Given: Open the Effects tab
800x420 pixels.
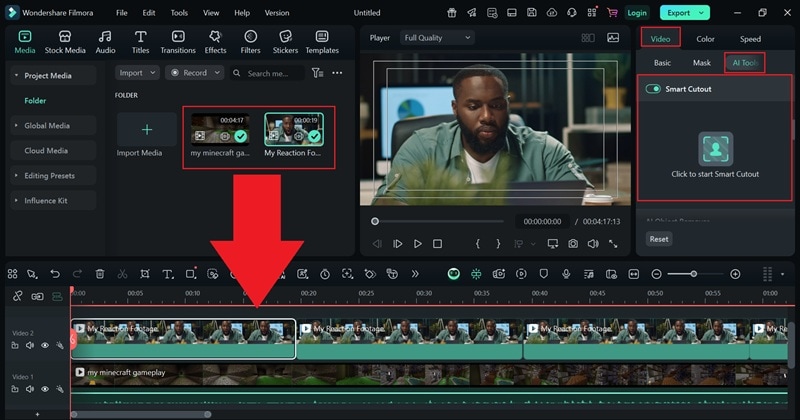Looking at the screenshot, I should point(215,42).
